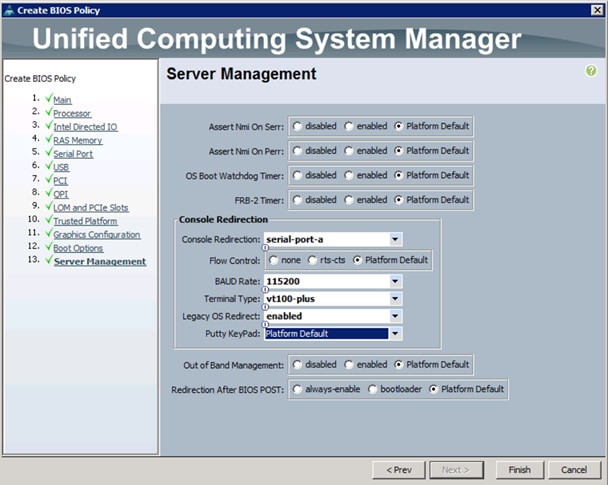Go to the Main step
608x485 pixels.
(62, 100)
